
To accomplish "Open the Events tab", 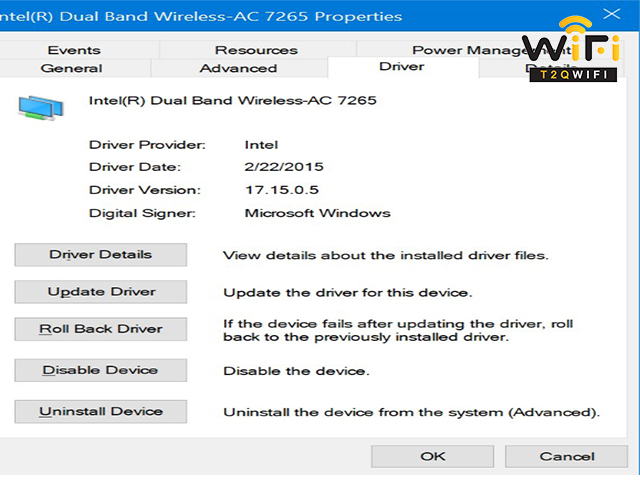I will 74,50.
